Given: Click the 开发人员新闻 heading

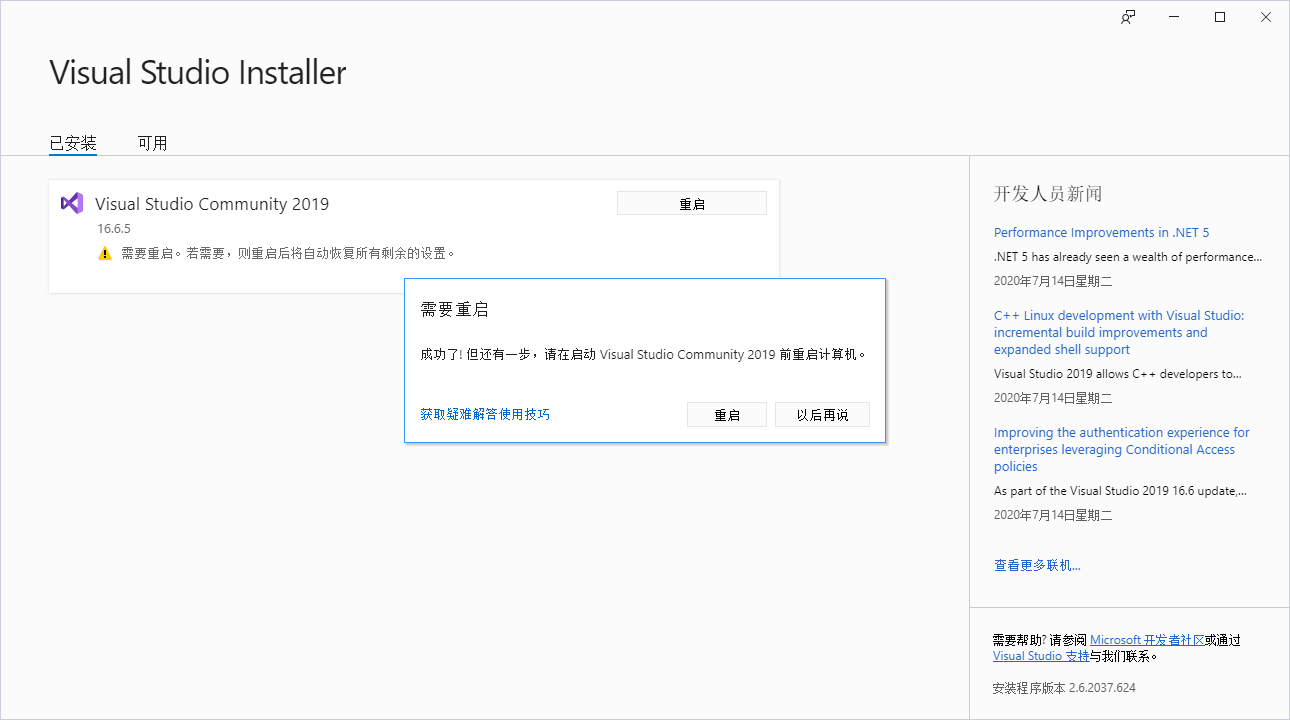Looking at the screenshot, I should (x=1048, y=194).
